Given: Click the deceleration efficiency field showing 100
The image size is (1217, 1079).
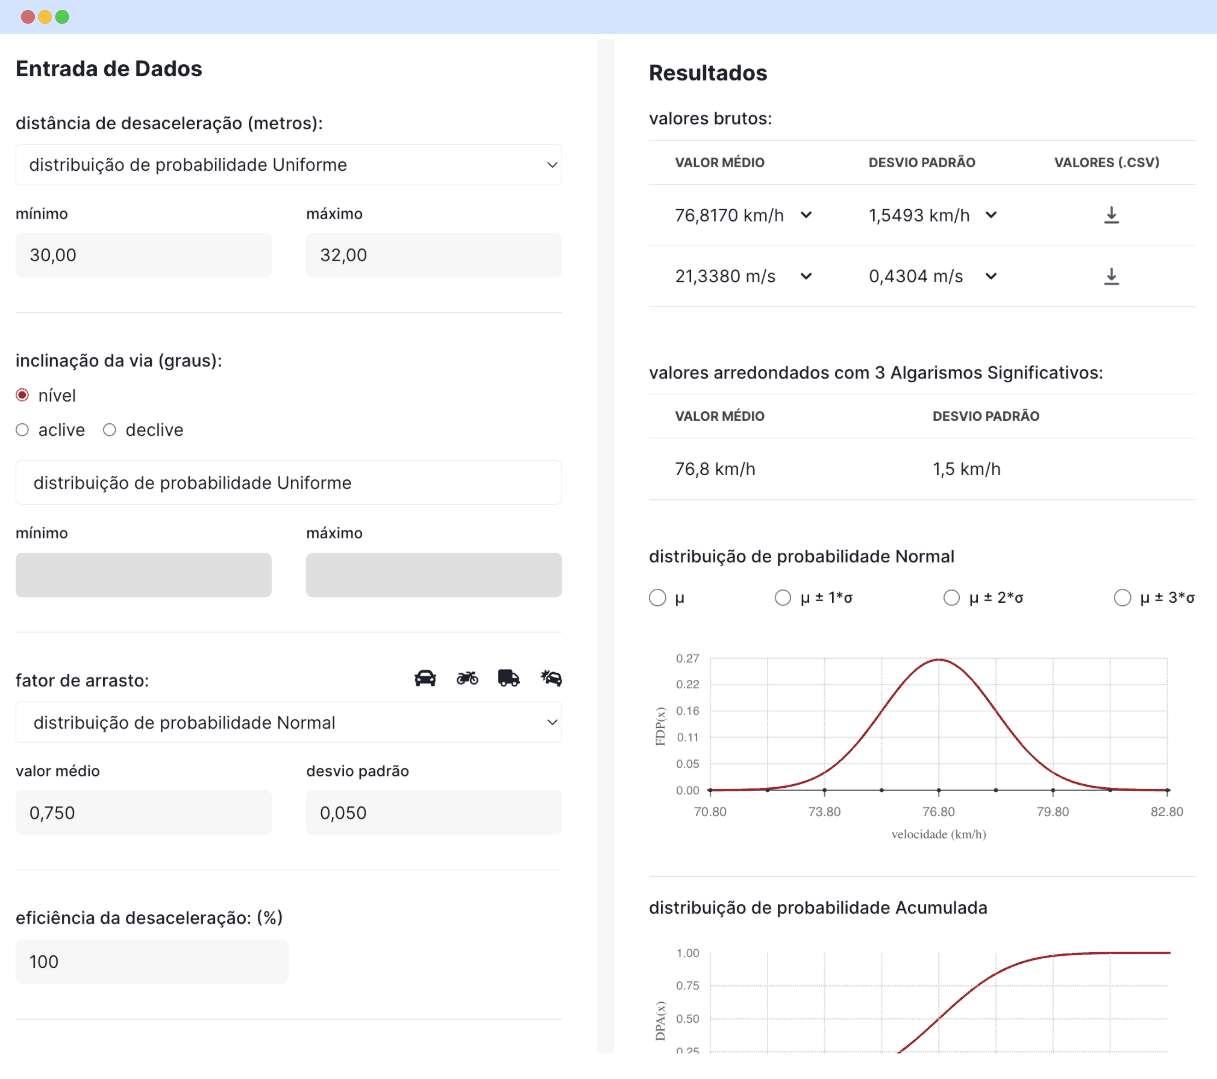Looking at the screenshot, I should pos(151,962).
